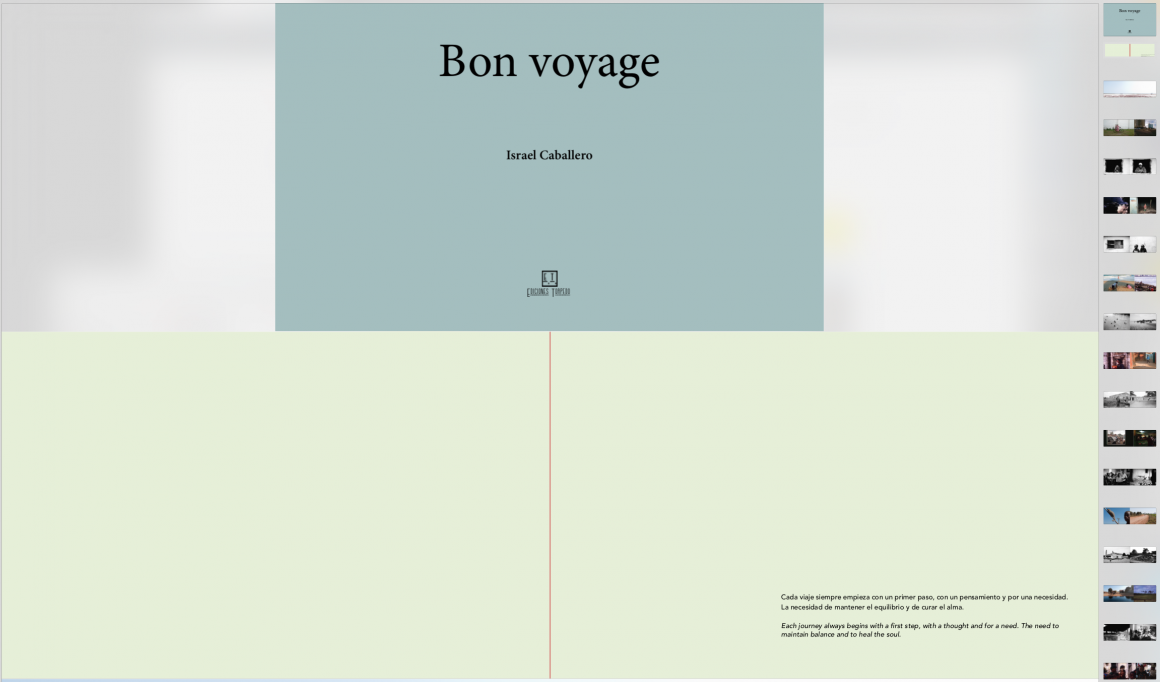The height and width of the screenshot is (682, 1160).
Task: Click the italic English Each journey text
Action: (920, 630)
